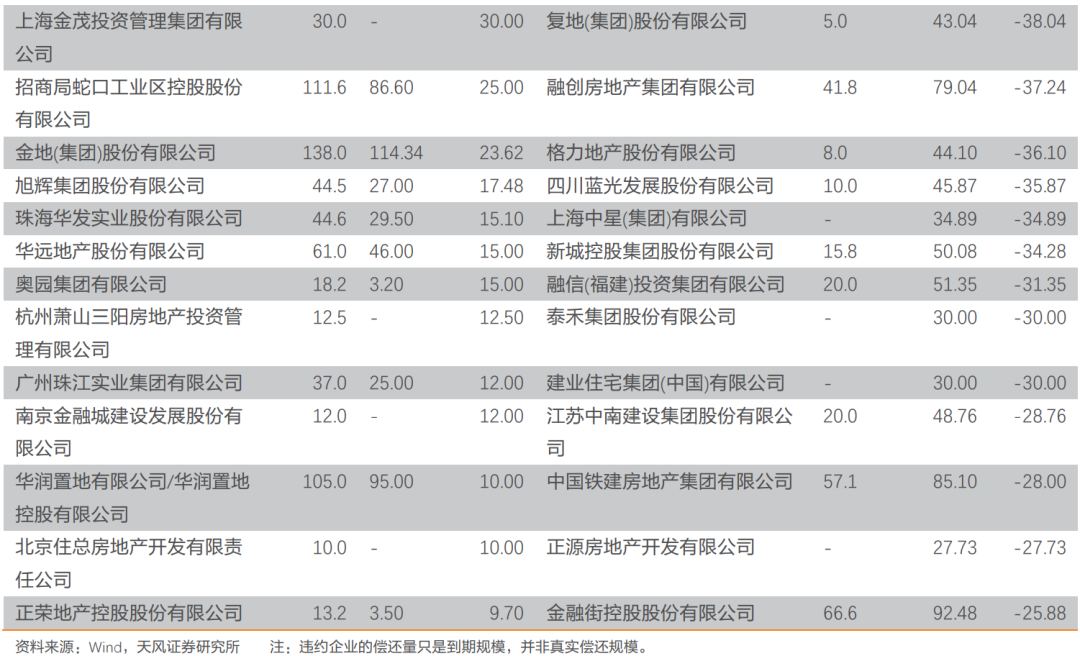Select value 50.08
The height and width of the screenshot is (656, 1080).
pos(955,252)
